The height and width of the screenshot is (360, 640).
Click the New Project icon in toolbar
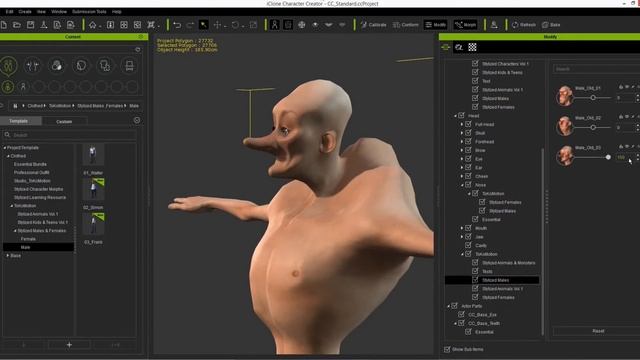coord(4,25)
